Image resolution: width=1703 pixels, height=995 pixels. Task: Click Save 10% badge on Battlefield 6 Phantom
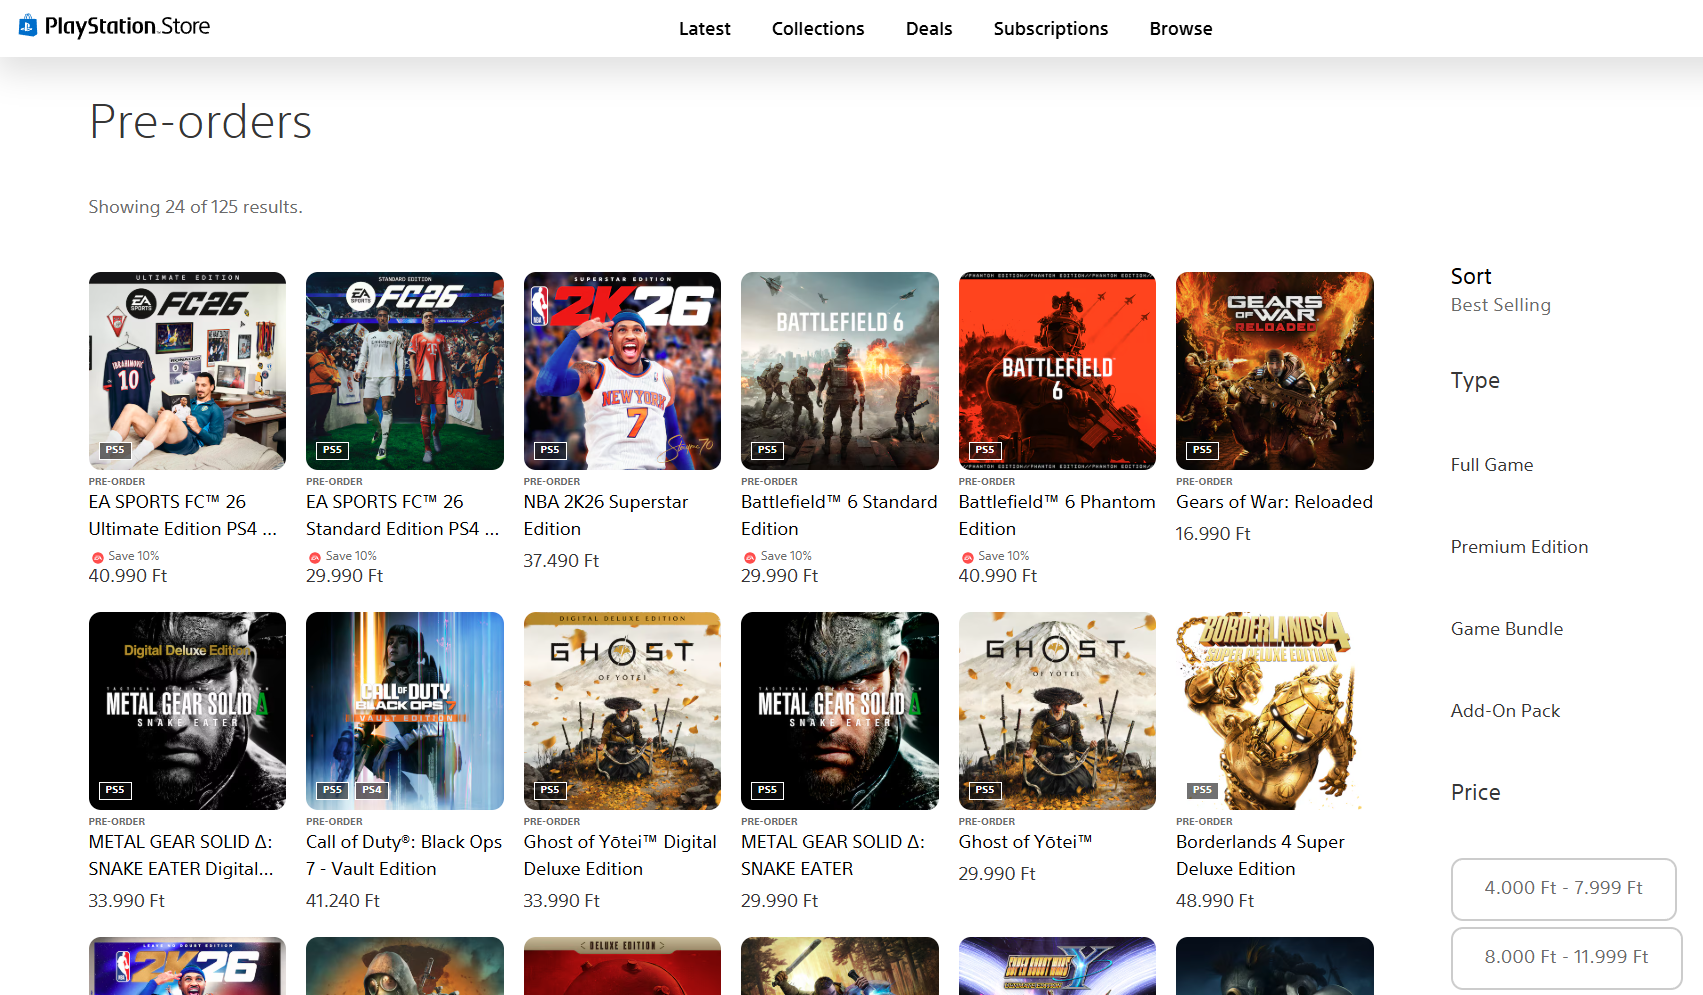click(995, 556)
